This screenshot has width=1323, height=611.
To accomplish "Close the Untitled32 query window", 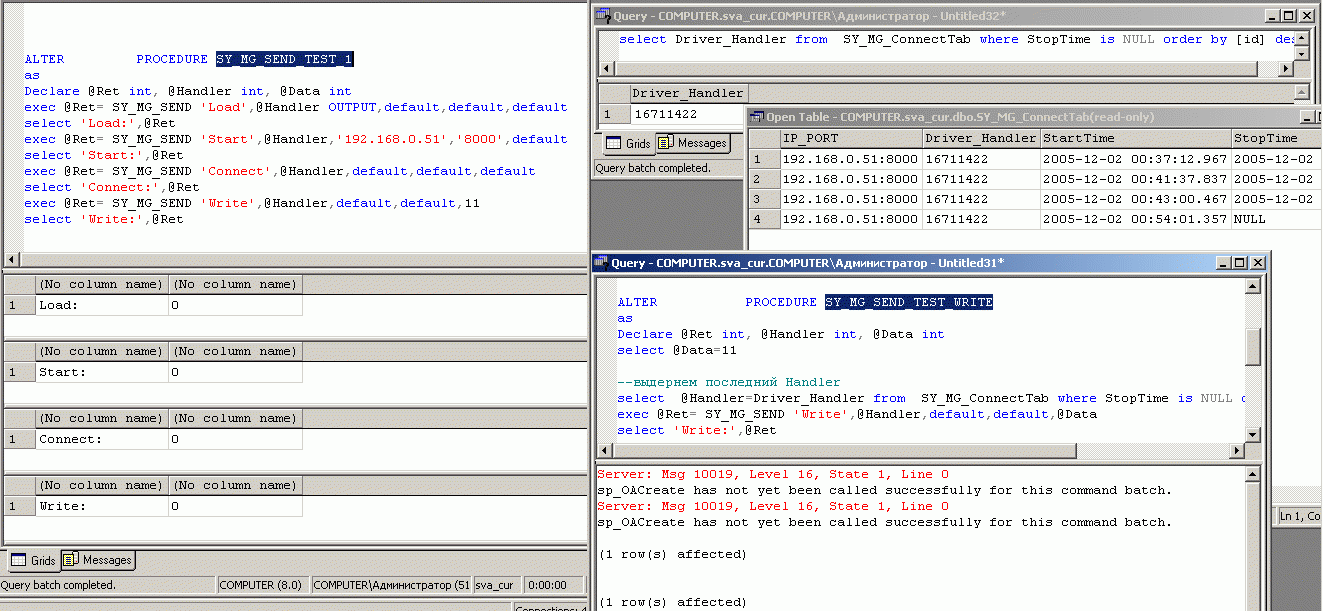I will coord(1306,15).
